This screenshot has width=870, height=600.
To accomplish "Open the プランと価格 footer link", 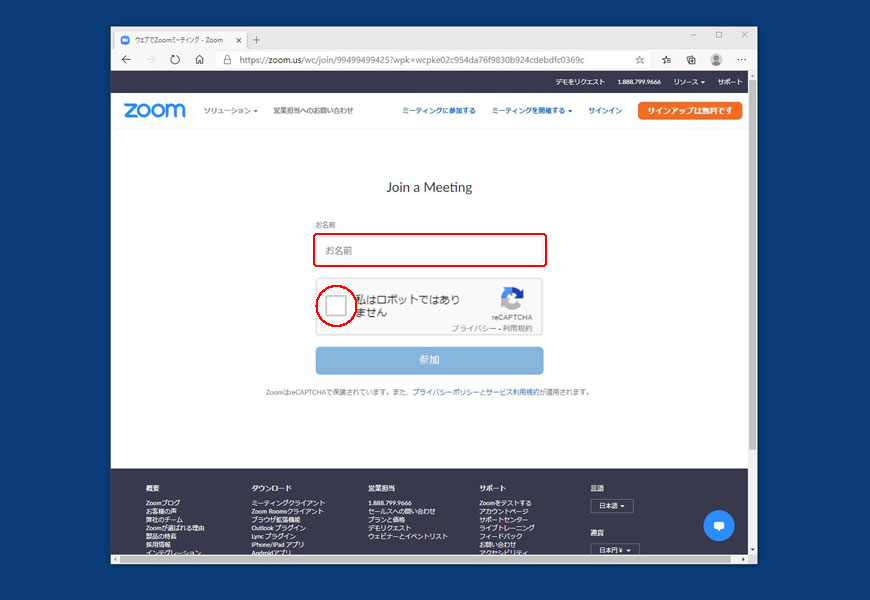I will tap(386, 519).
